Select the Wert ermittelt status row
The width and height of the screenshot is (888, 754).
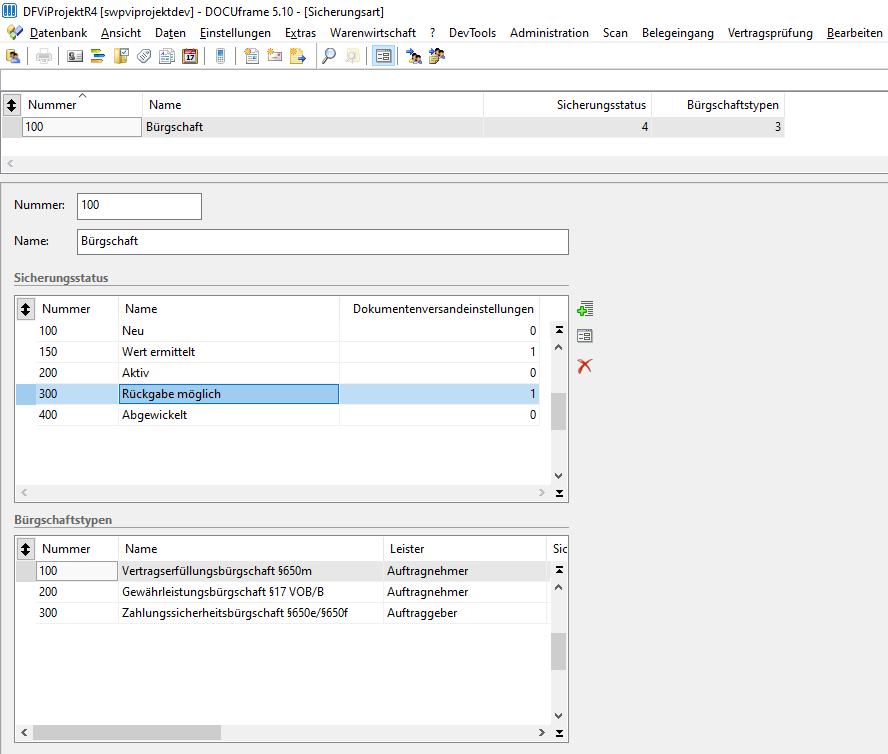(278, 352)
